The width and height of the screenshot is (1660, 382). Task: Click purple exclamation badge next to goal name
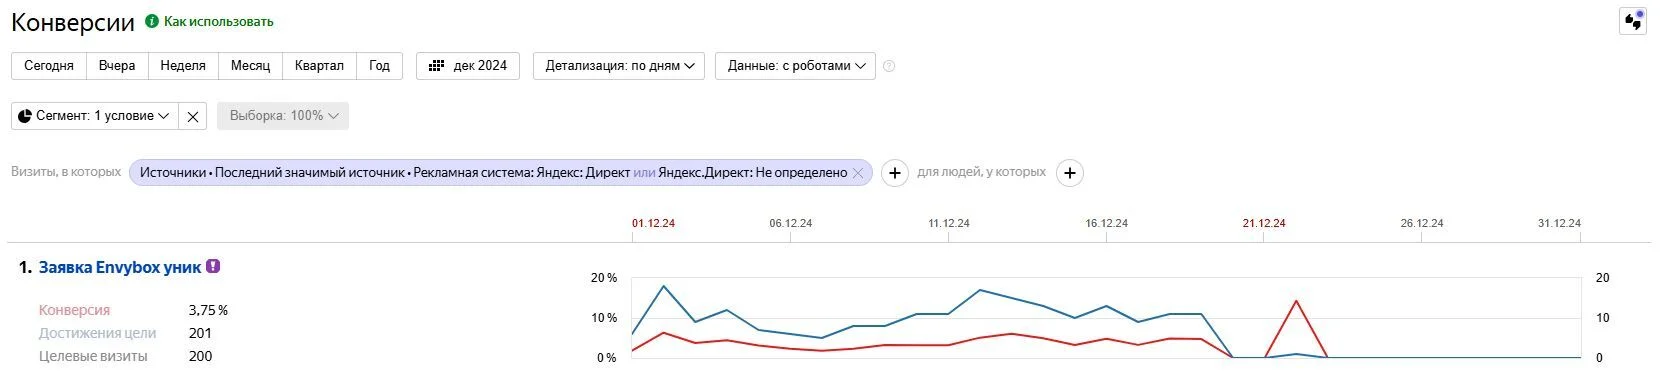click(x=213, y=267)
